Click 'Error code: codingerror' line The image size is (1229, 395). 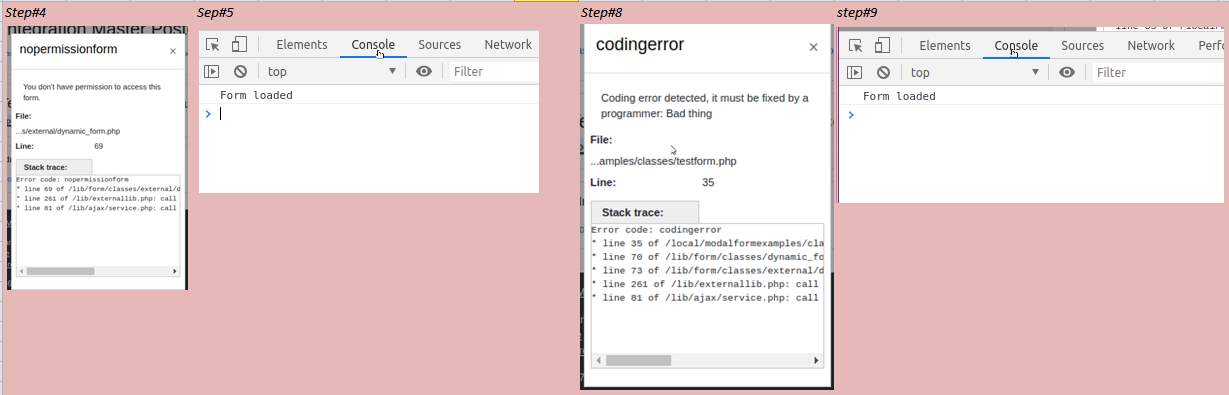tap(656, 230)
